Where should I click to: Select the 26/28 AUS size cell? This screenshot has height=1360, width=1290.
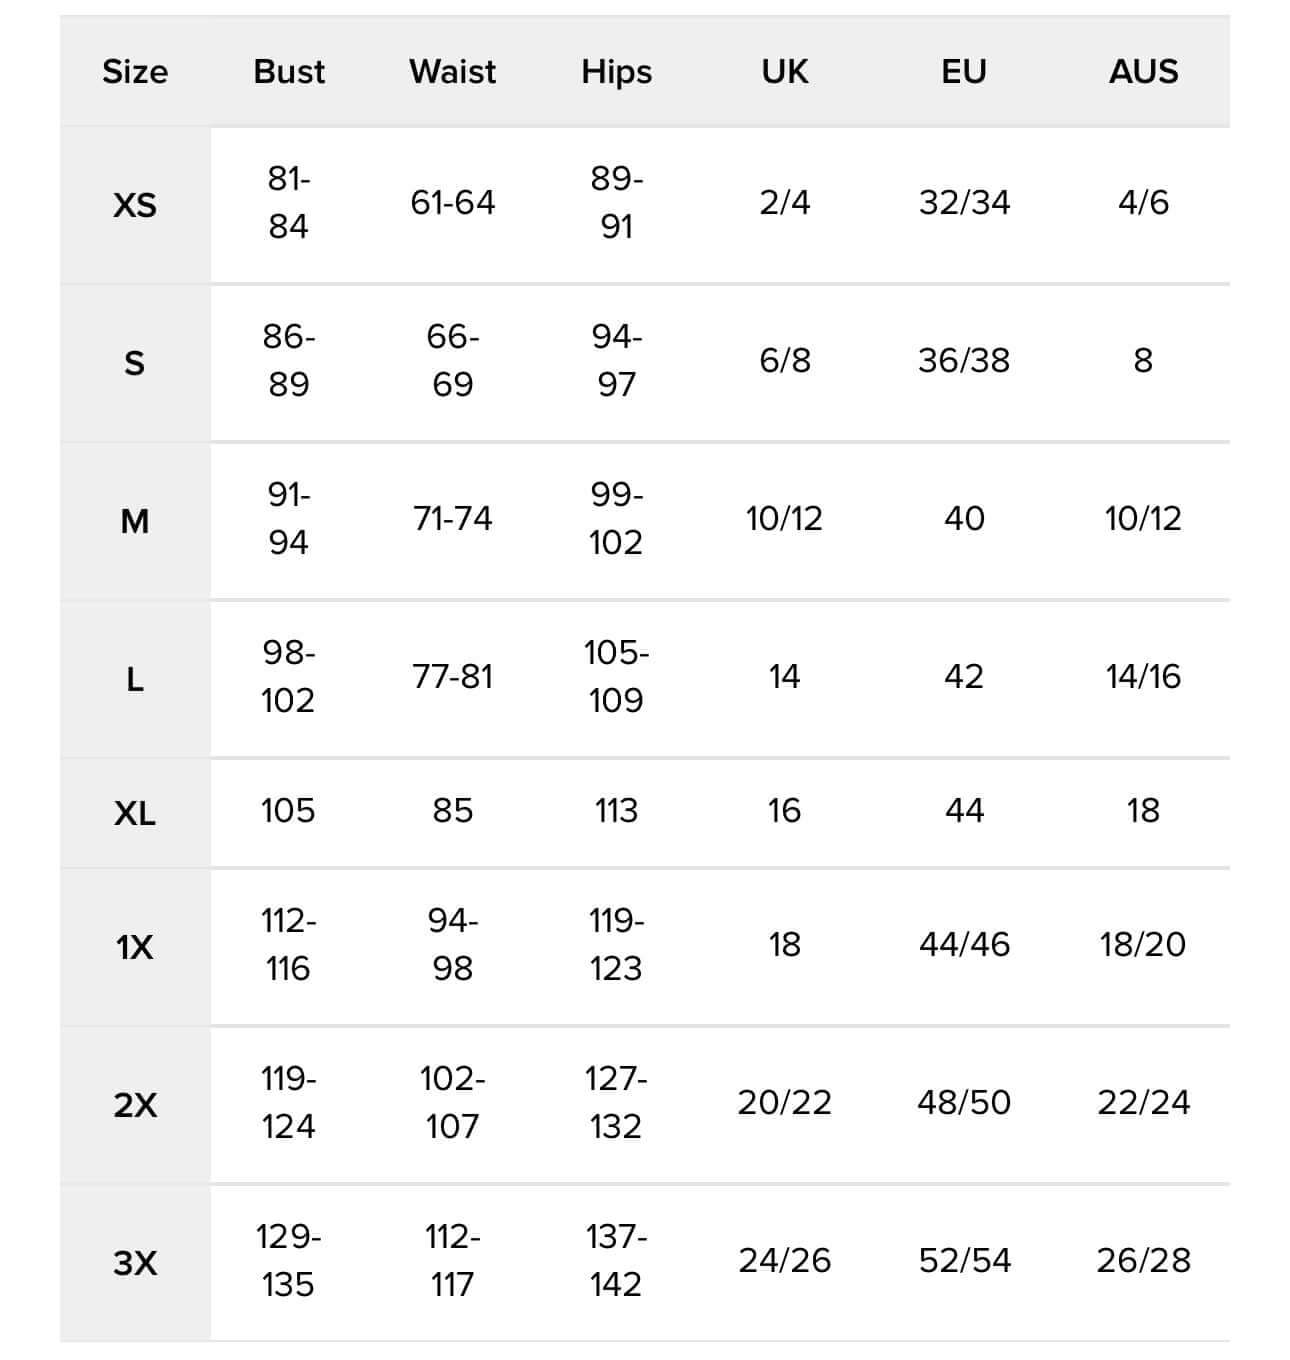1143,1260
